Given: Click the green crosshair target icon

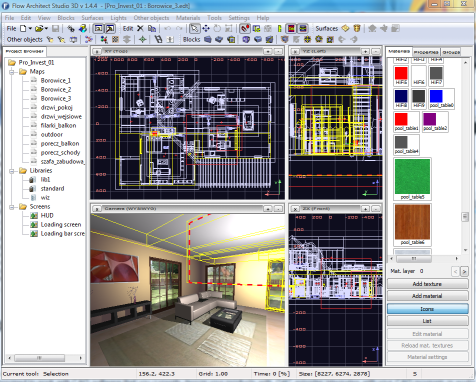Looking at the screenshot, I should coord(142,40).
